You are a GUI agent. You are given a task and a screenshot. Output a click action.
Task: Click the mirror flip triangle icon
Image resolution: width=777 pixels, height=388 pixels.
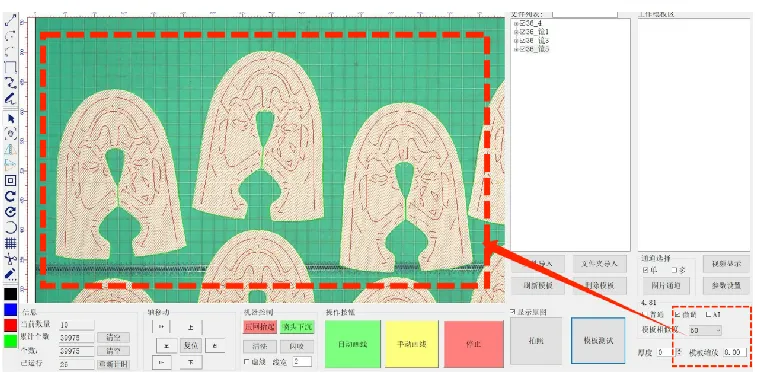[x=10, y=149]
